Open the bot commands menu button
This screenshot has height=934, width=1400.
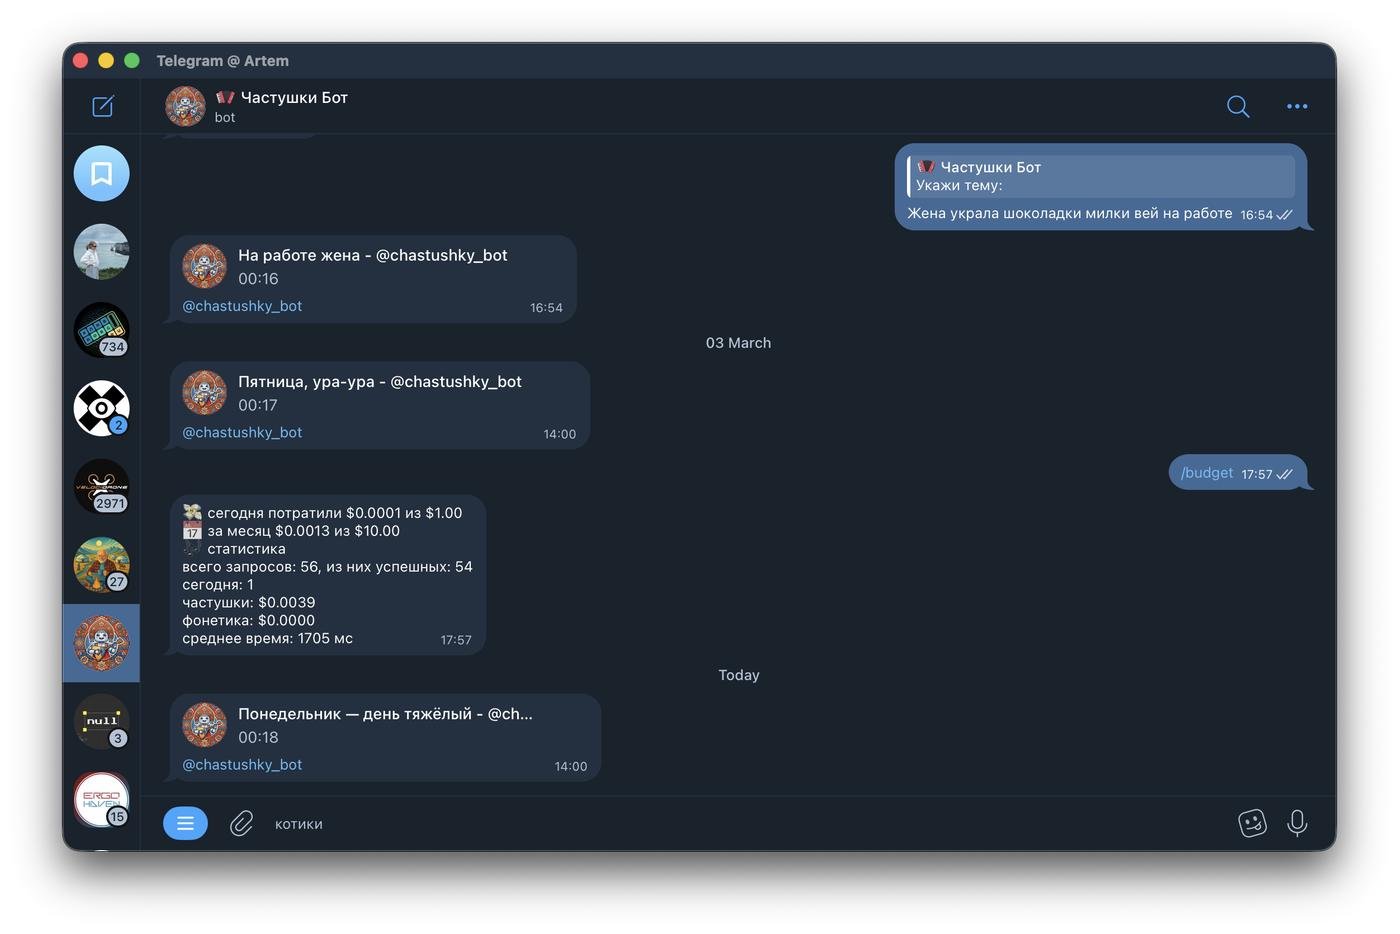(185, 823)
